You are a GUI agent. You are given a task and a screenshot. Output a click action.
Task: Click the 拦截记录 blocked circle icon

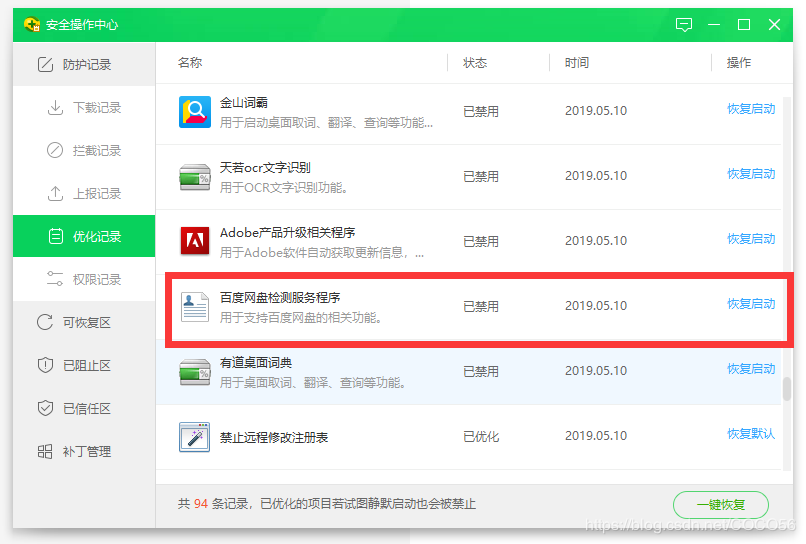pos(55,150)
